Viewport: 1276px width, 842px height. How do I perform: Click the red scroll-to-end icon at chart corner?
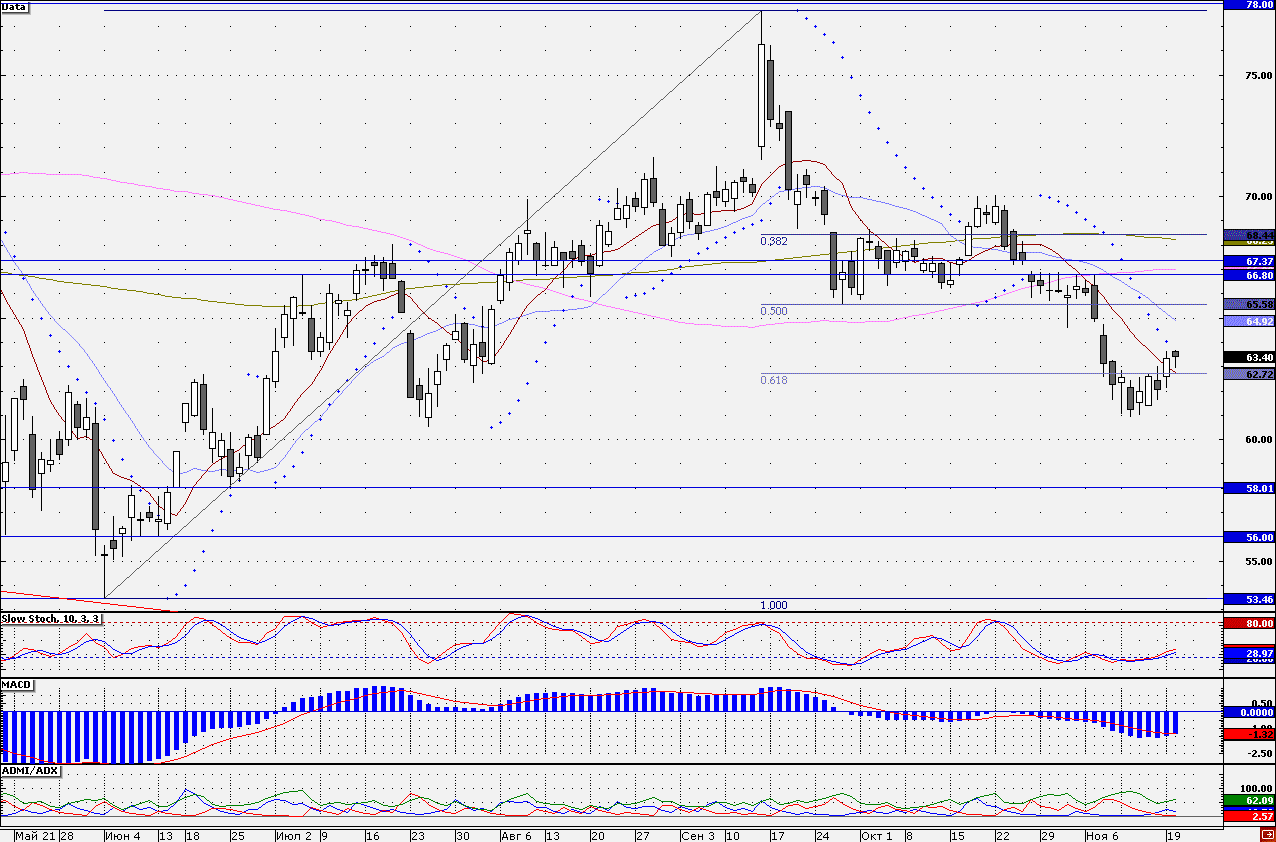[1267, 834]
